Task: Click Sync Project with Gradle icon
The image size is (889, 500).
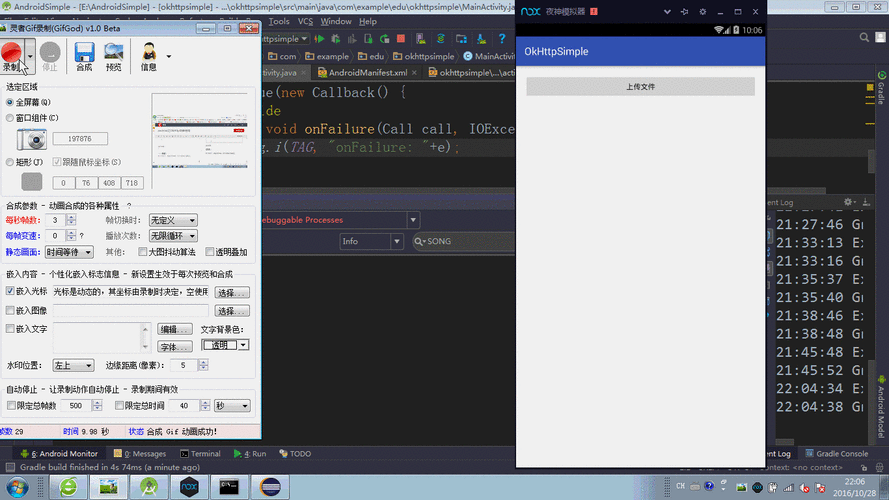Action: tap(441, 39)
